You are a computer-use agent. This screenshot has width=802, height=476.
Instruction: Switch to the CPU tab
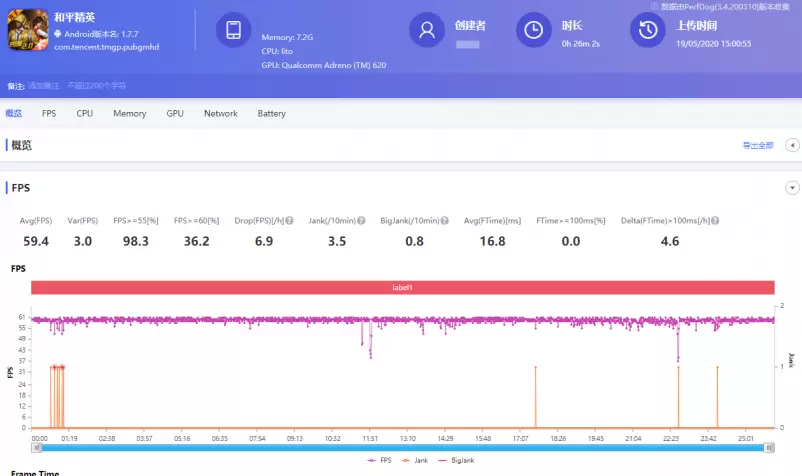pyautogui.click(x=85, y=114)
